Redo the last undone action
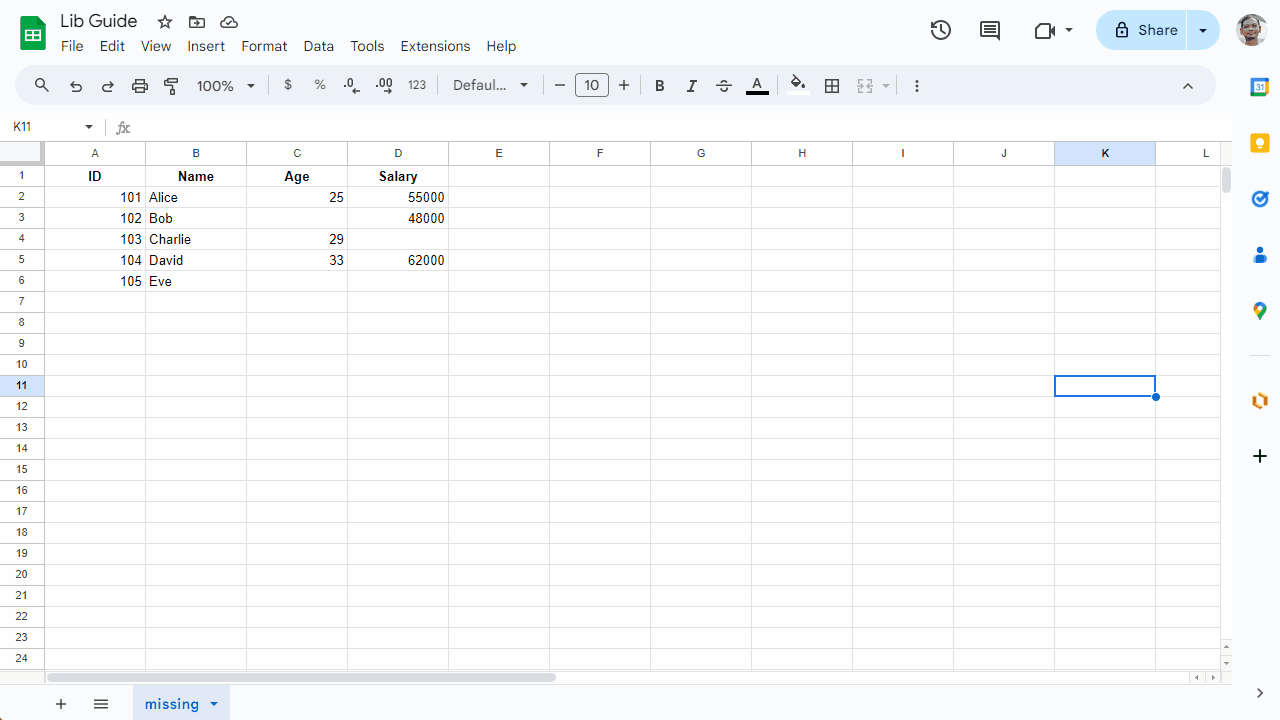 point(108,86)
